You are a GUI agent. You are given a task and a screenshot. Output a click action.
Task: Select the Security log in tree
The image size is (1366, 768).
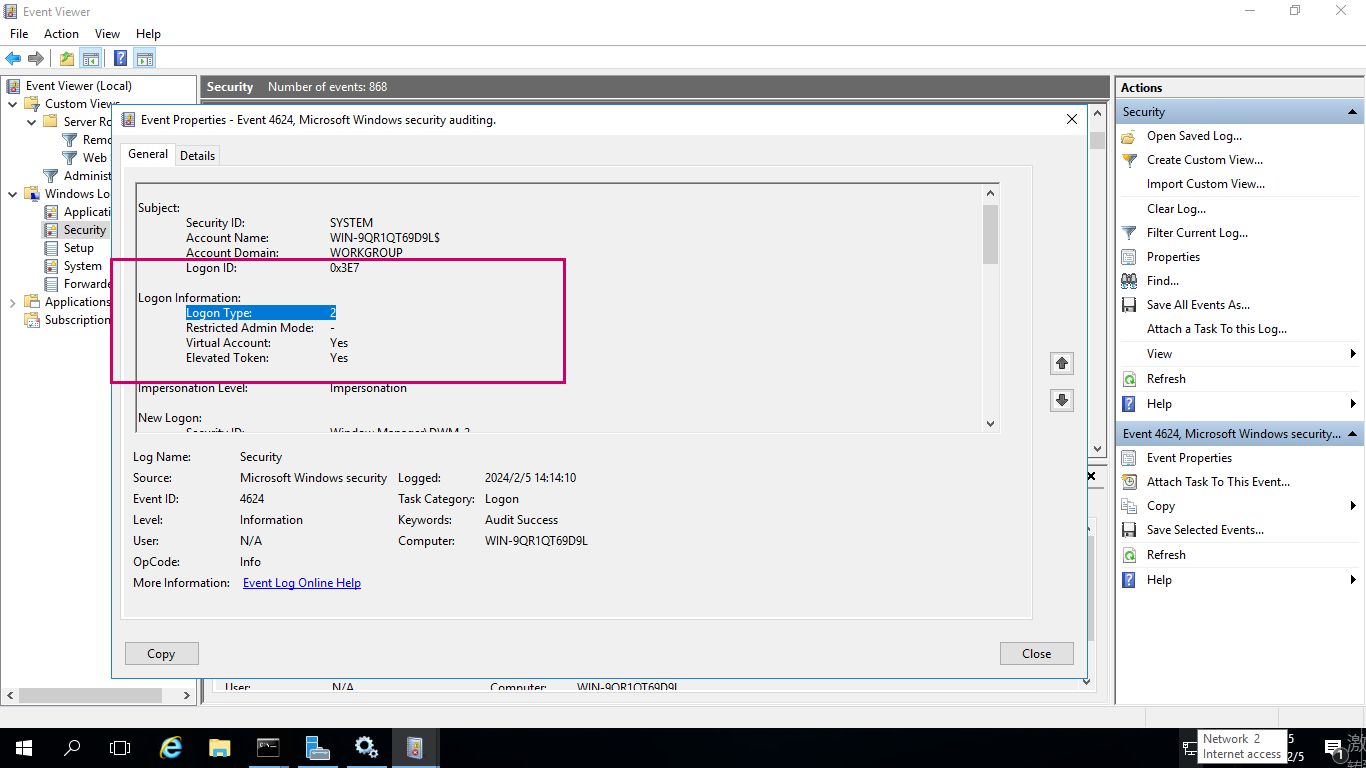click(x=84, y=230)
